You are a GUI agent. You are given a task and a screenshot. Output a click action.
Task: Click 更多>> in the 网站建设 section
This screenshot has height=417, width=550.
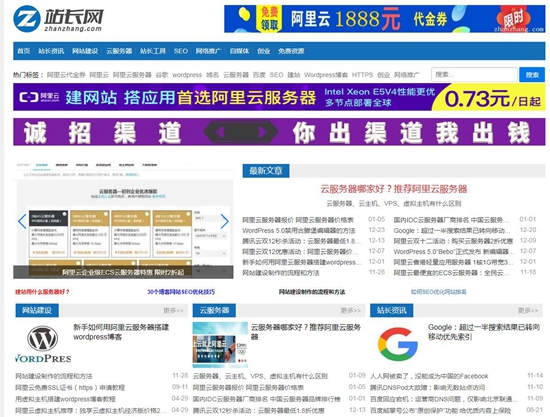click(x=173, y=310)
